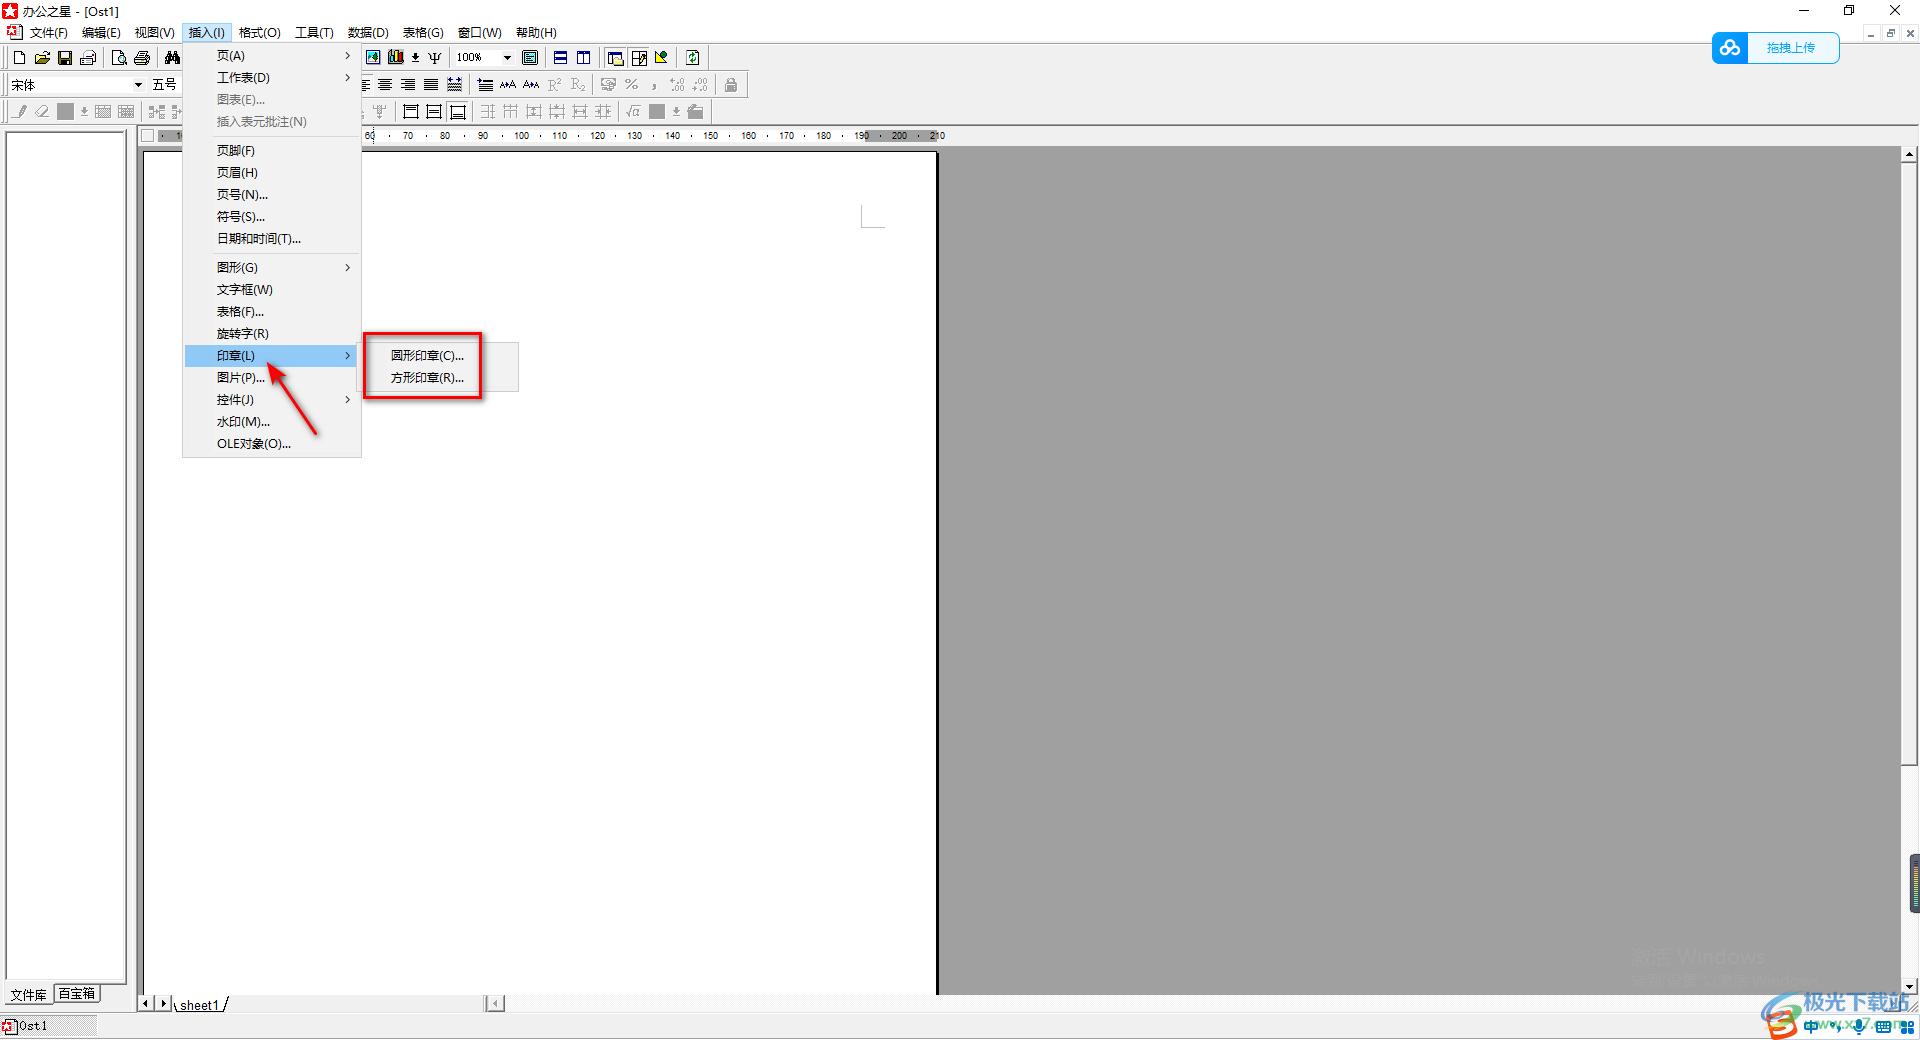Switch to the 百宝箱 panel tab
The image size is (1920, 1040).
point(77,994)
